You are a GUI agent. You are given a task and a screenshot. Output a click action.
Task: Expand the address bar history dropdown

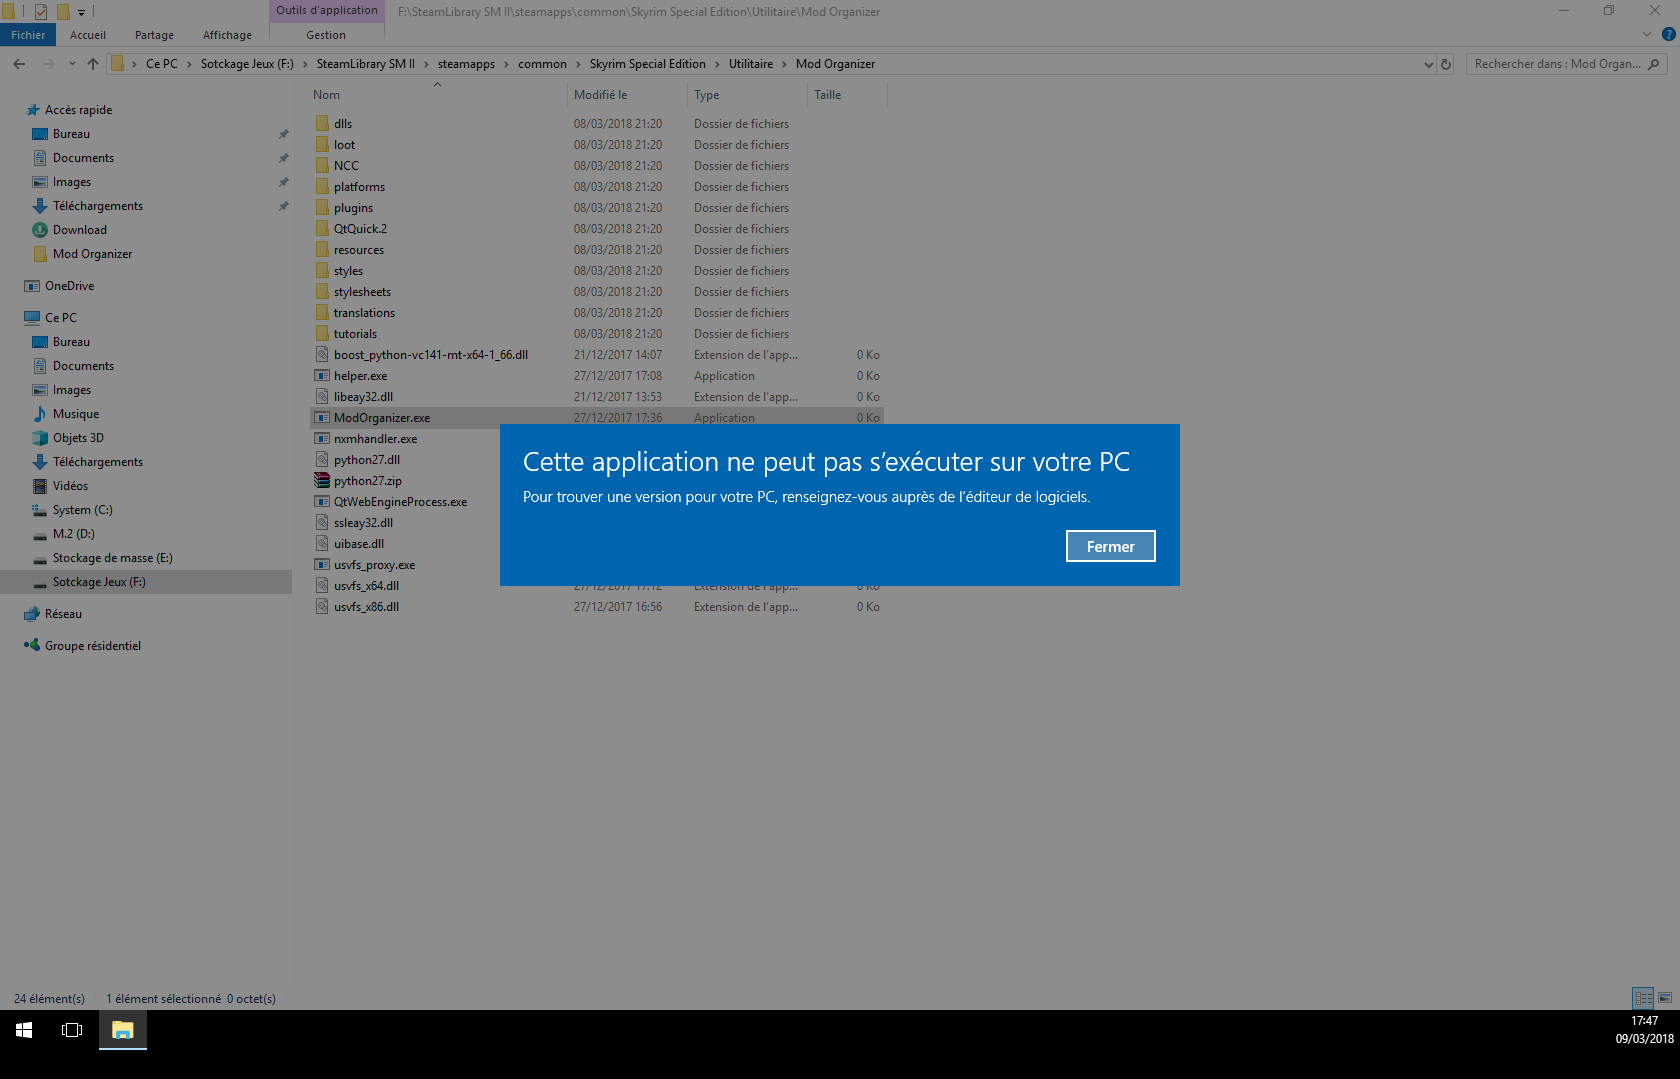(x=1428, y=64)
